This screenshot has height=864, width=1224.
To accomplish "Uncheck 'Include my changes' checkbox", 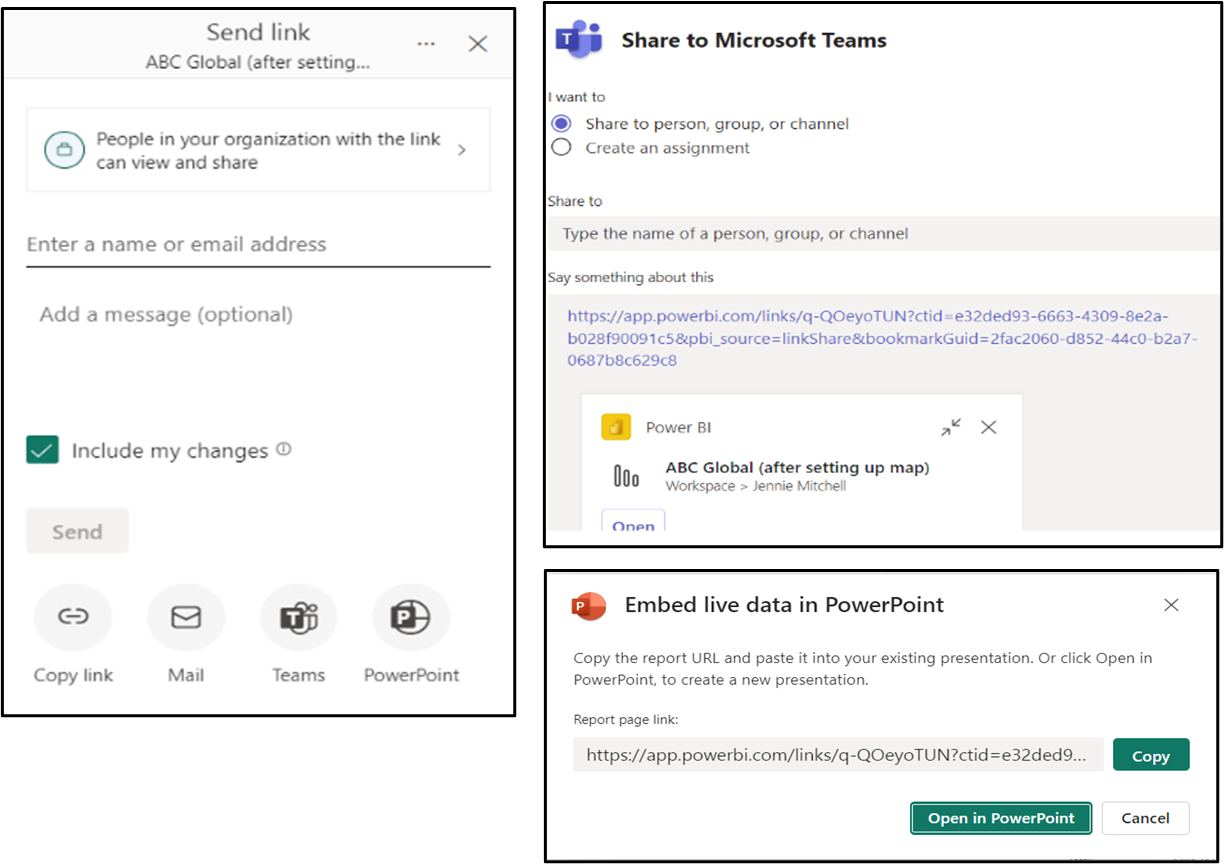I will [x=43, y=451].
